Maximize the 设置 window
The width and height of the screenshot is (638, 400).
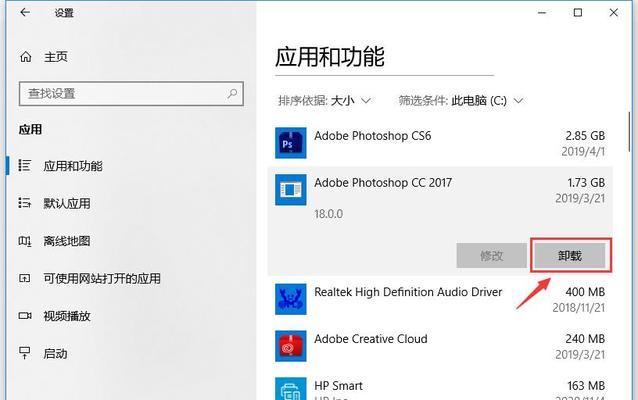[577, 13]
